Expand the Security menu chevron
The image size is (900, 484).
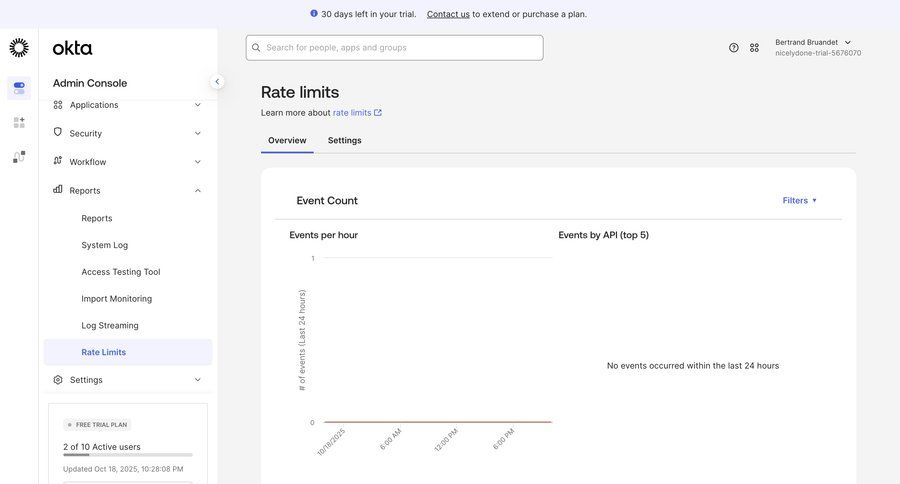[197, 133]
